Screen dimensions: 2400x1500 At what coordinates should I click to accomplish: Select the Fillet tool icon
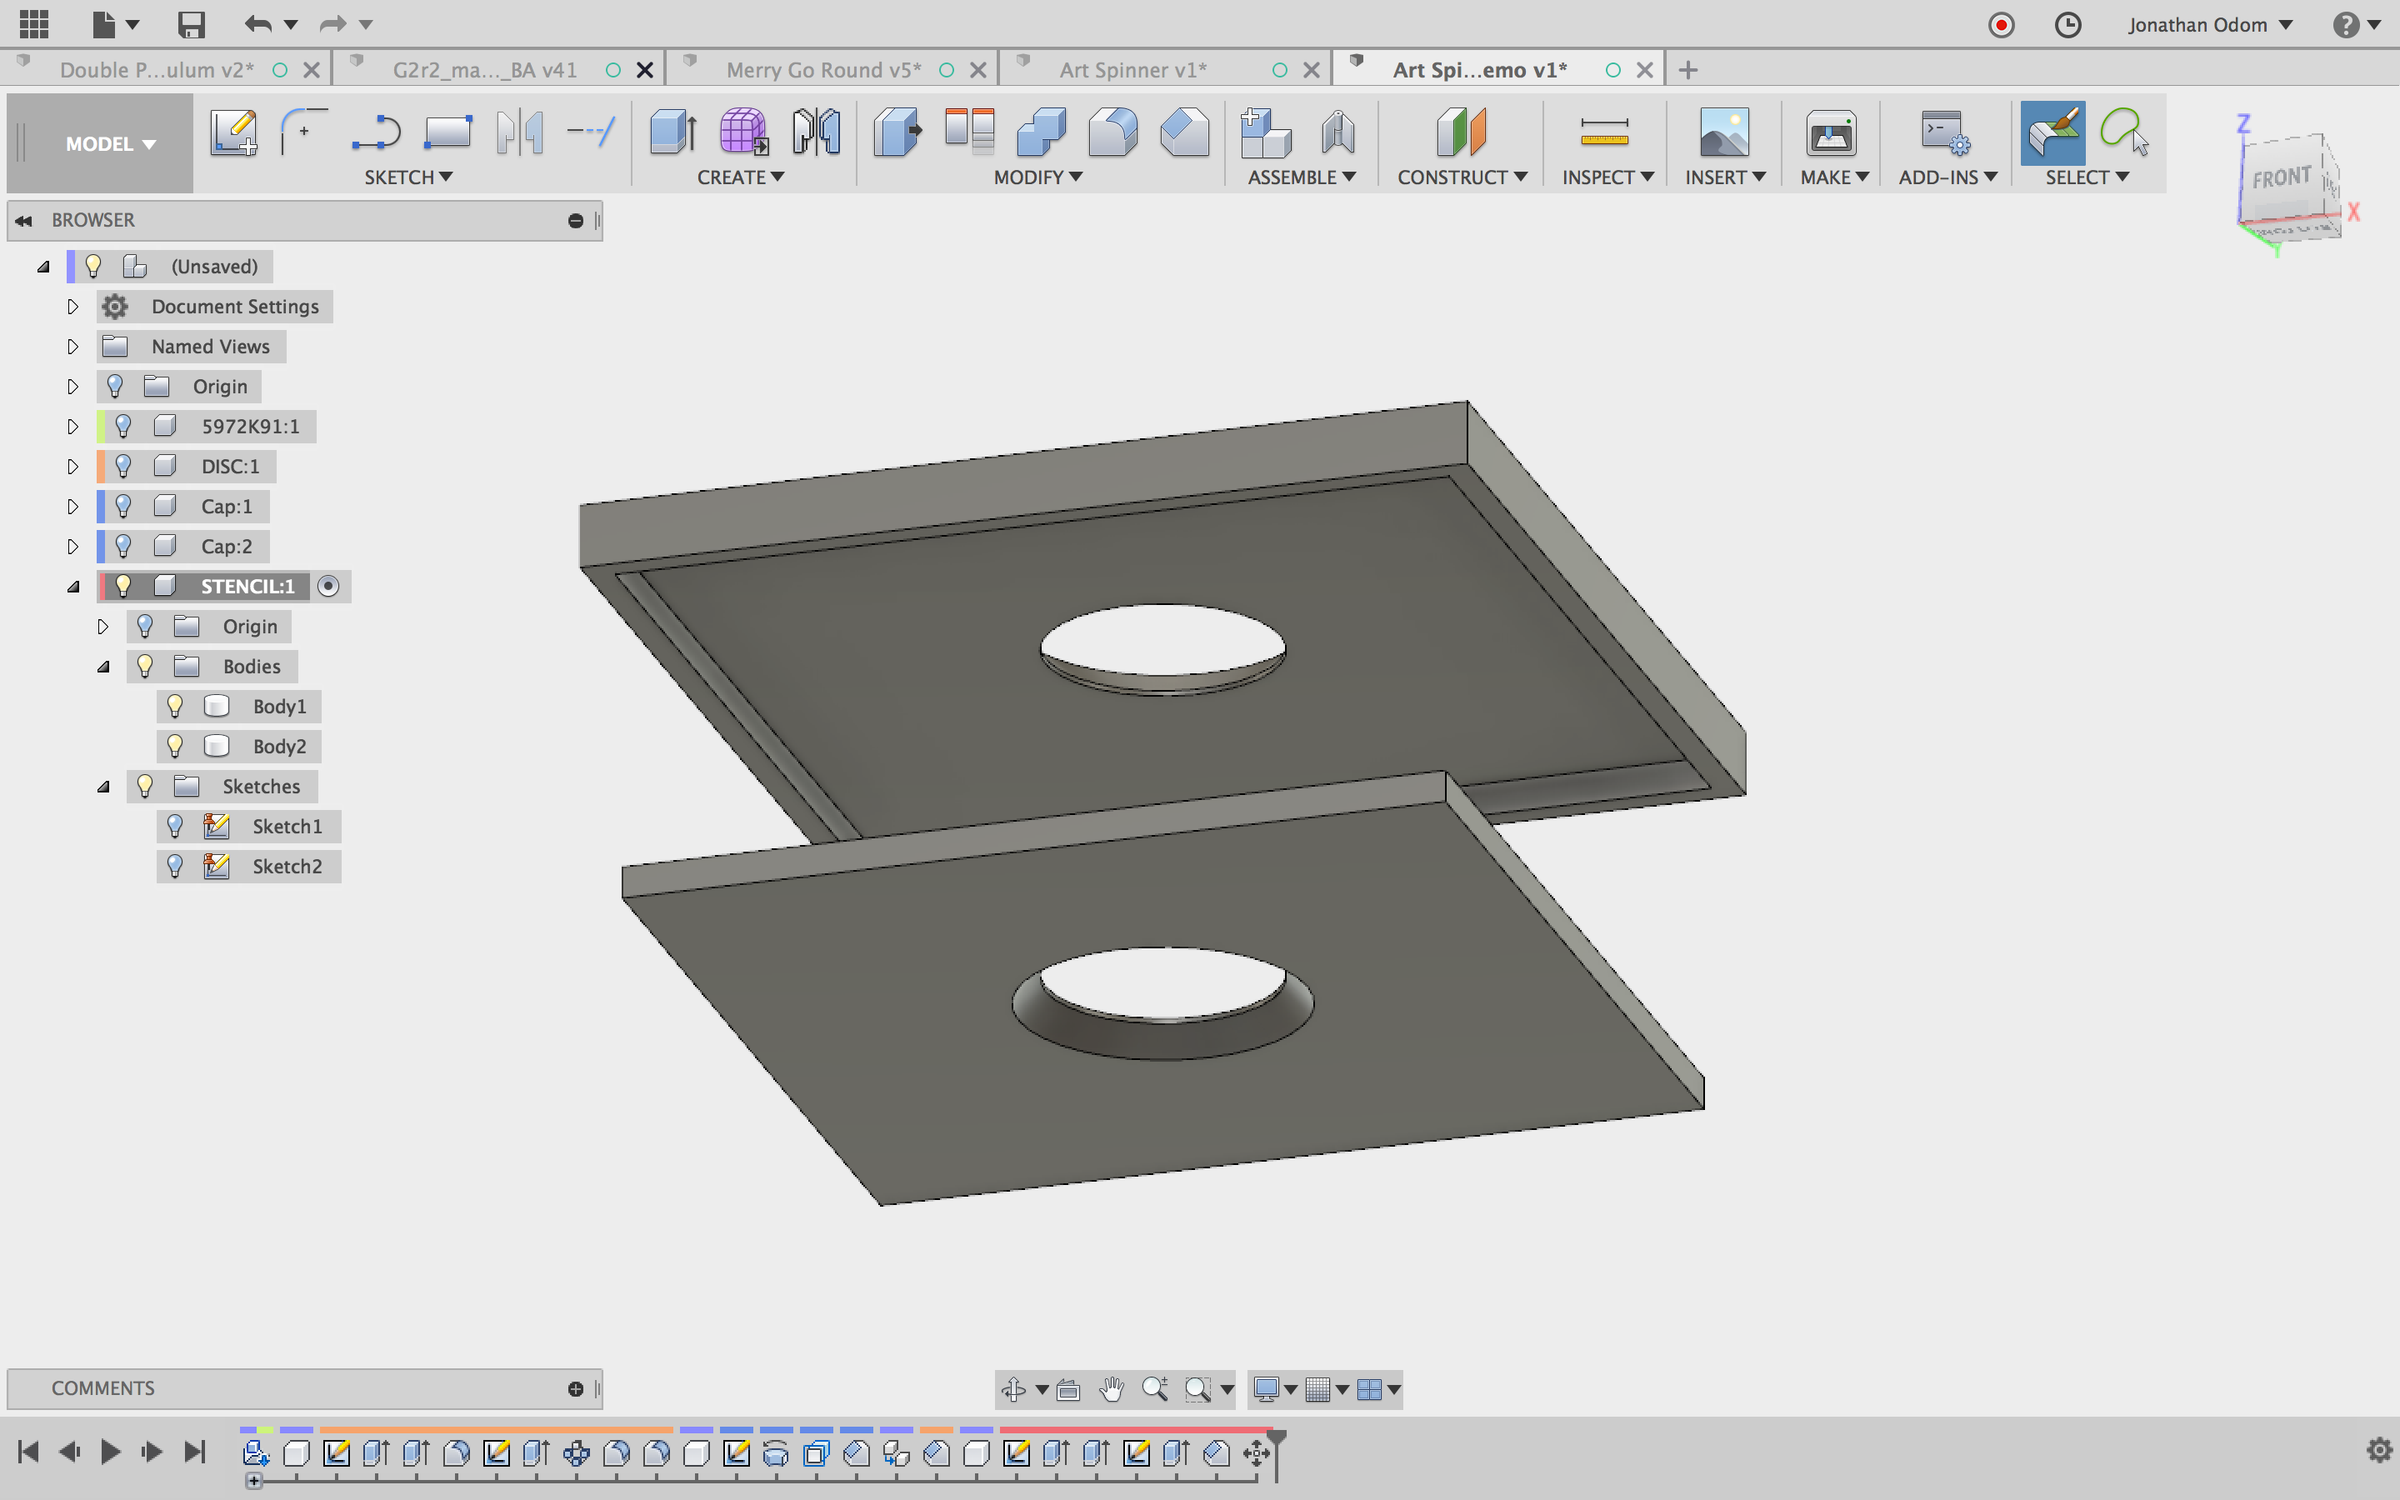pos(1112,133)
